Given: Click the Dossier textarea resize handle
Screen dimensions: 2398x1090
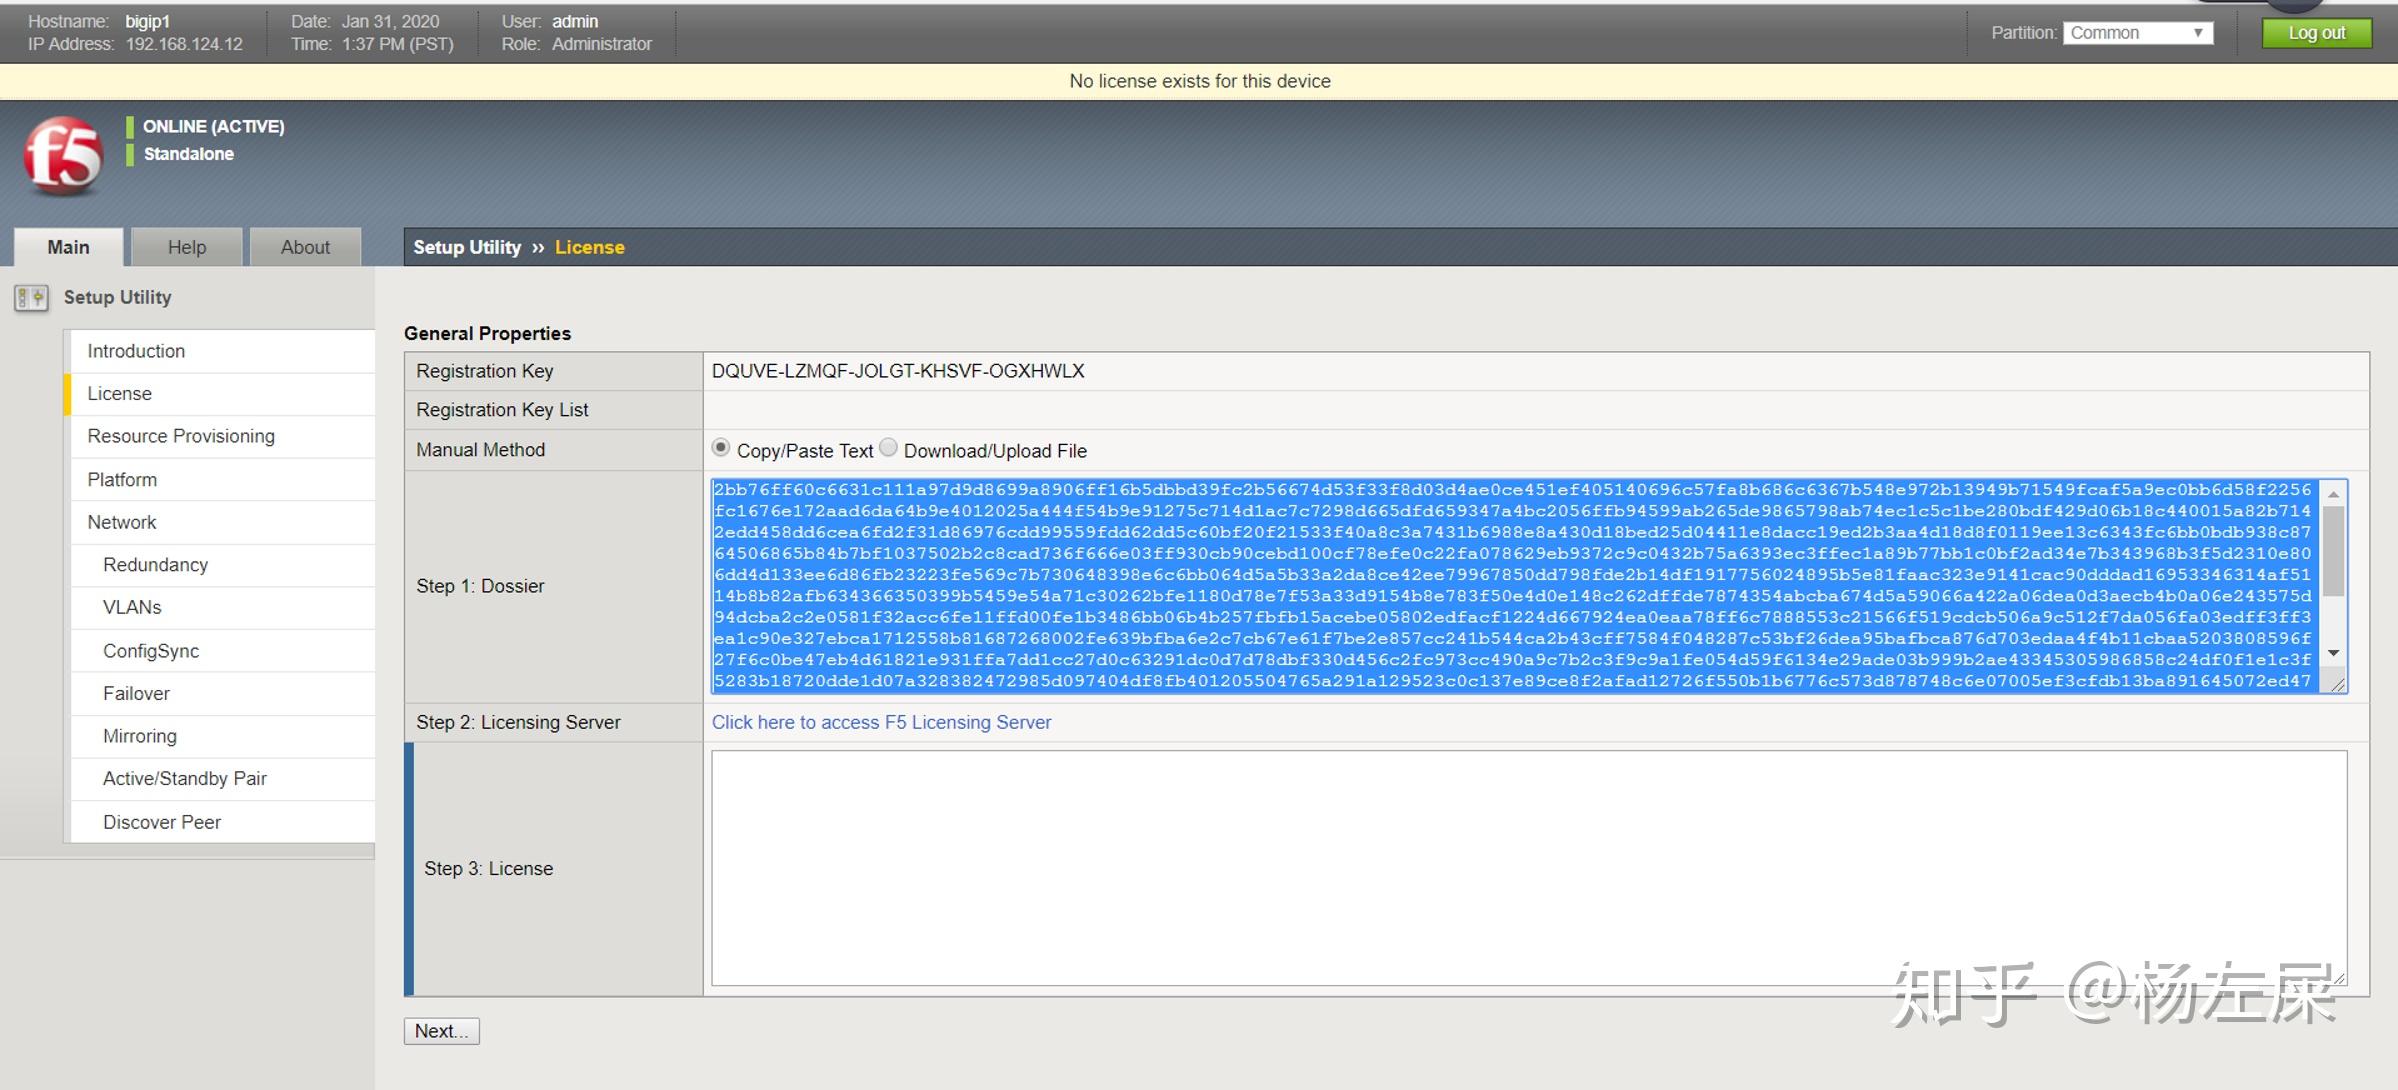Looking at the screenshot, I should click(2337, 684).
